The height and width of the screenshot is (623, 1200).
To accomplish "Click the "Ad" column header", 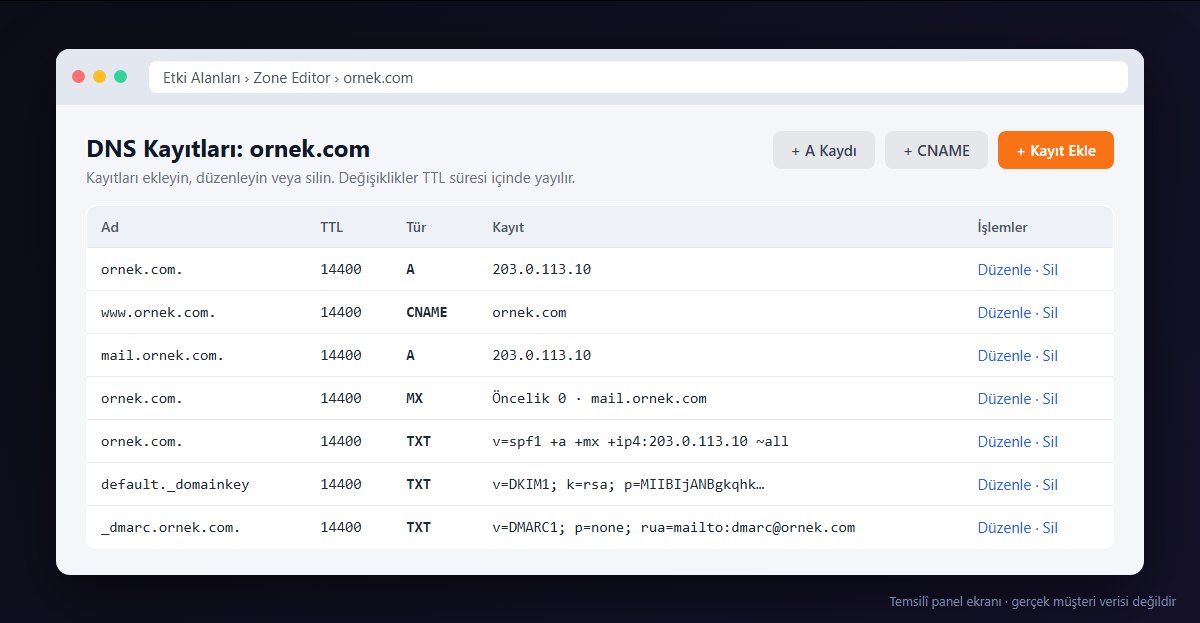I will click(110, 227).
